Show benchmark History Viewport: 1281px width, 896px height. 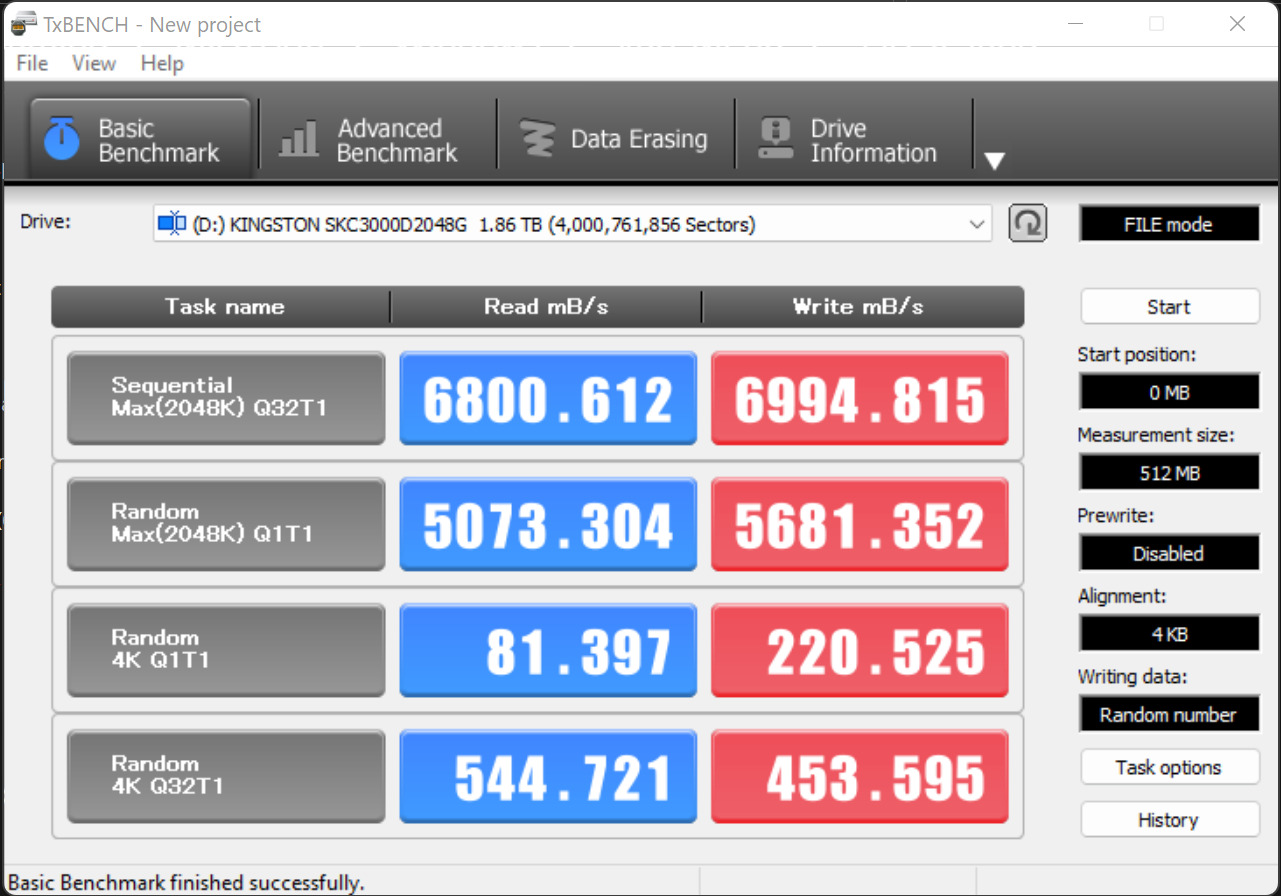point(1169,821)
